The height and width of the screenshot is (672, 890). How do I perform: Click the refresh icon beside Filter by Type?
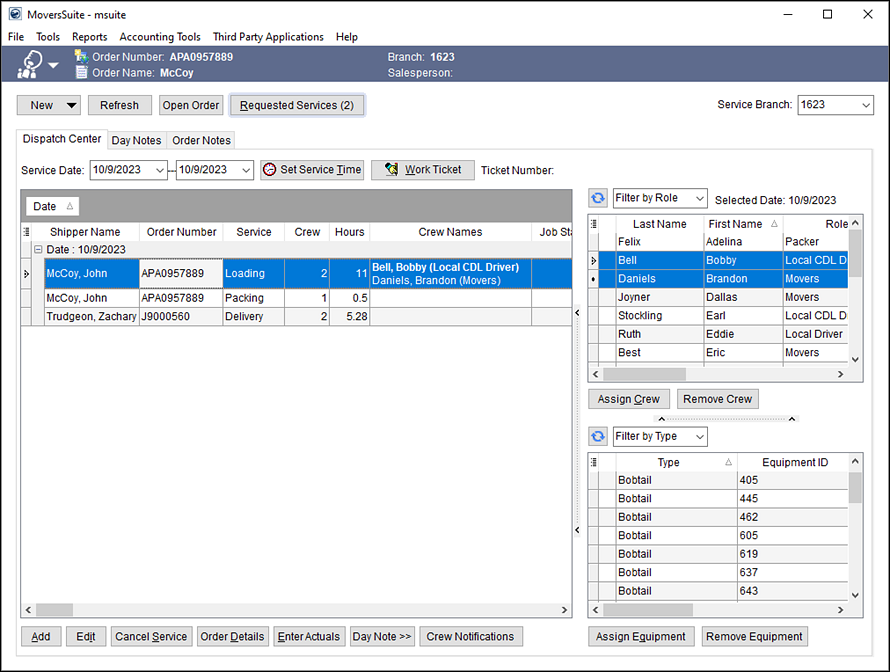pos(597,436)
